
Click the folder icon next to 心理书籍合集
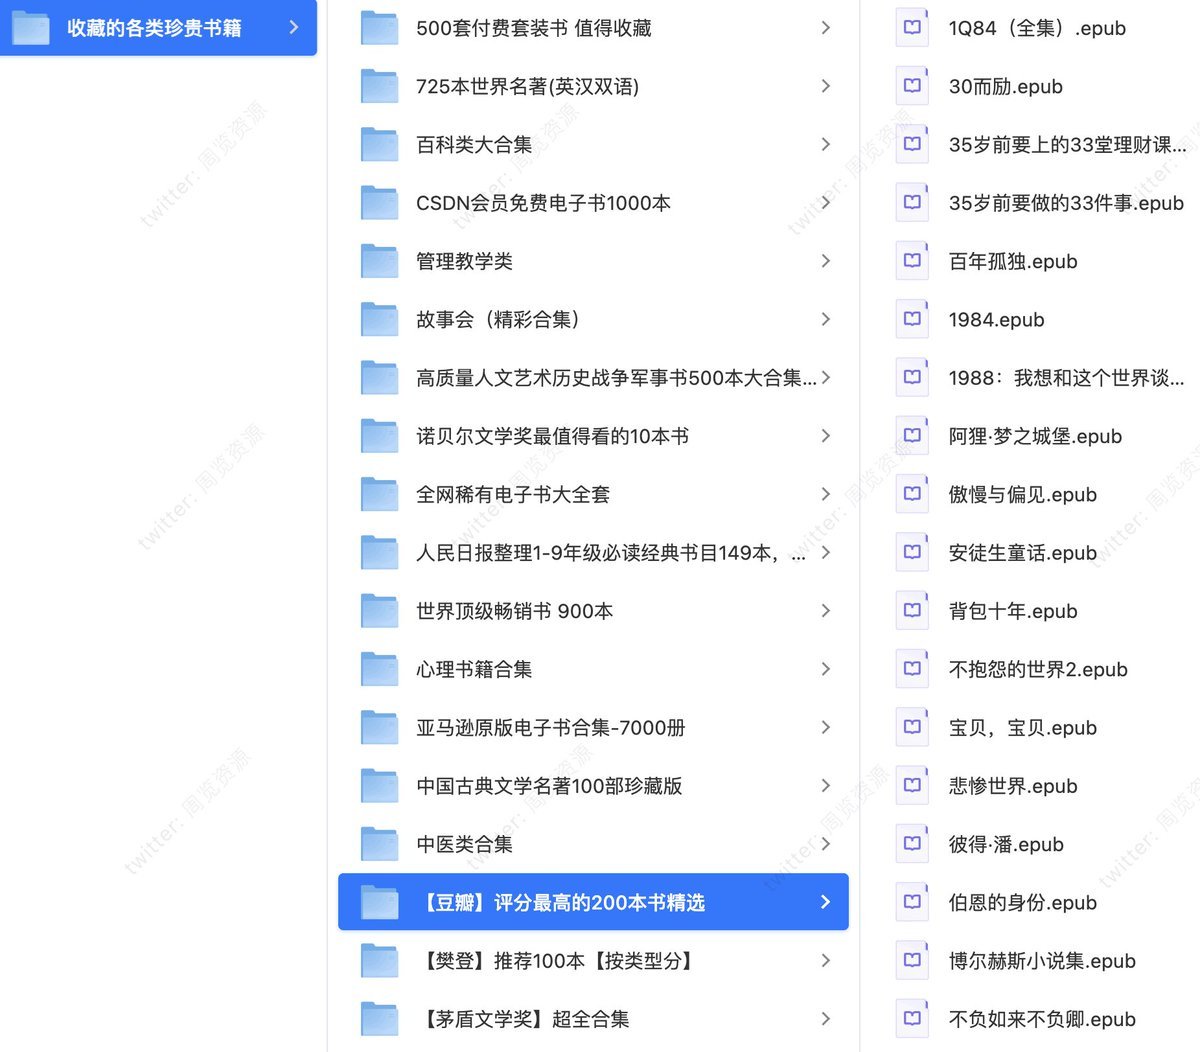click(x=379, y=669)
